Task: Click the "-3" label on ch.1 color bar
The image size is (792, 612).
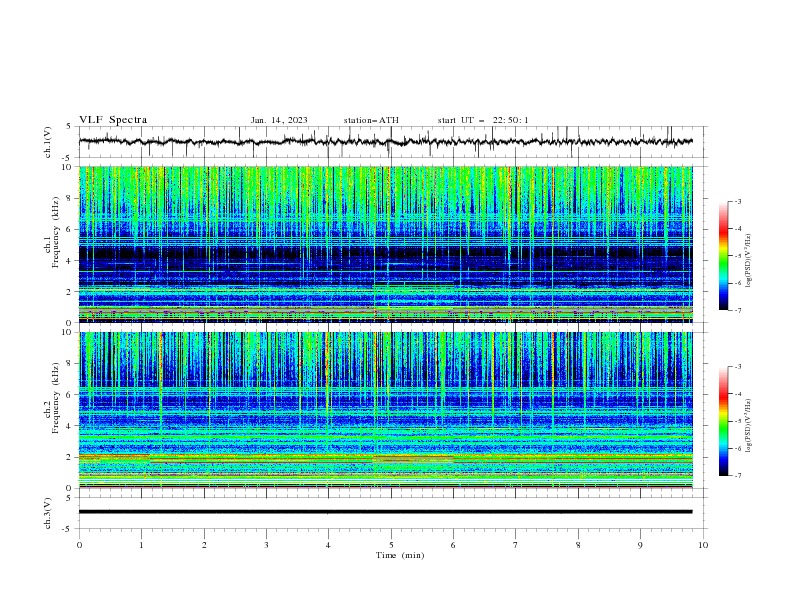Action: click(x=738, y=201)
